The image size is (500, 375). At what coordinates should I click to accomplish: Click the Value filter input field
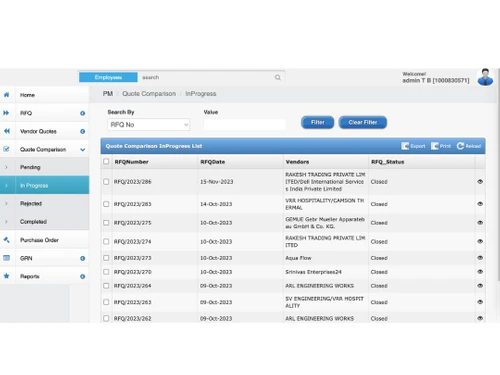pos(245,125)
